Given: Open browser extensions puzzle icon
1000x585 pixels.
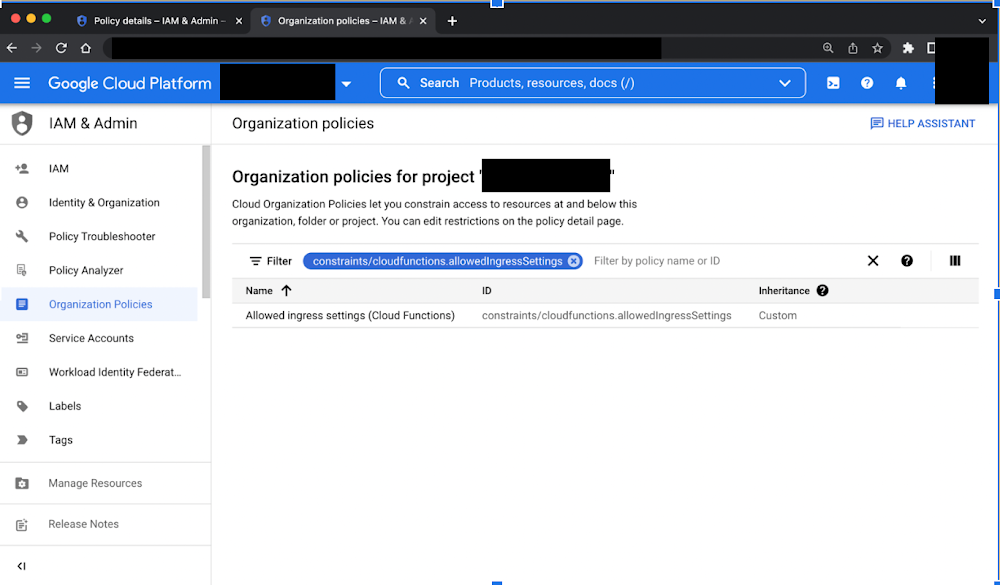Looking at the screenshot, I should [x=908, y=48].
